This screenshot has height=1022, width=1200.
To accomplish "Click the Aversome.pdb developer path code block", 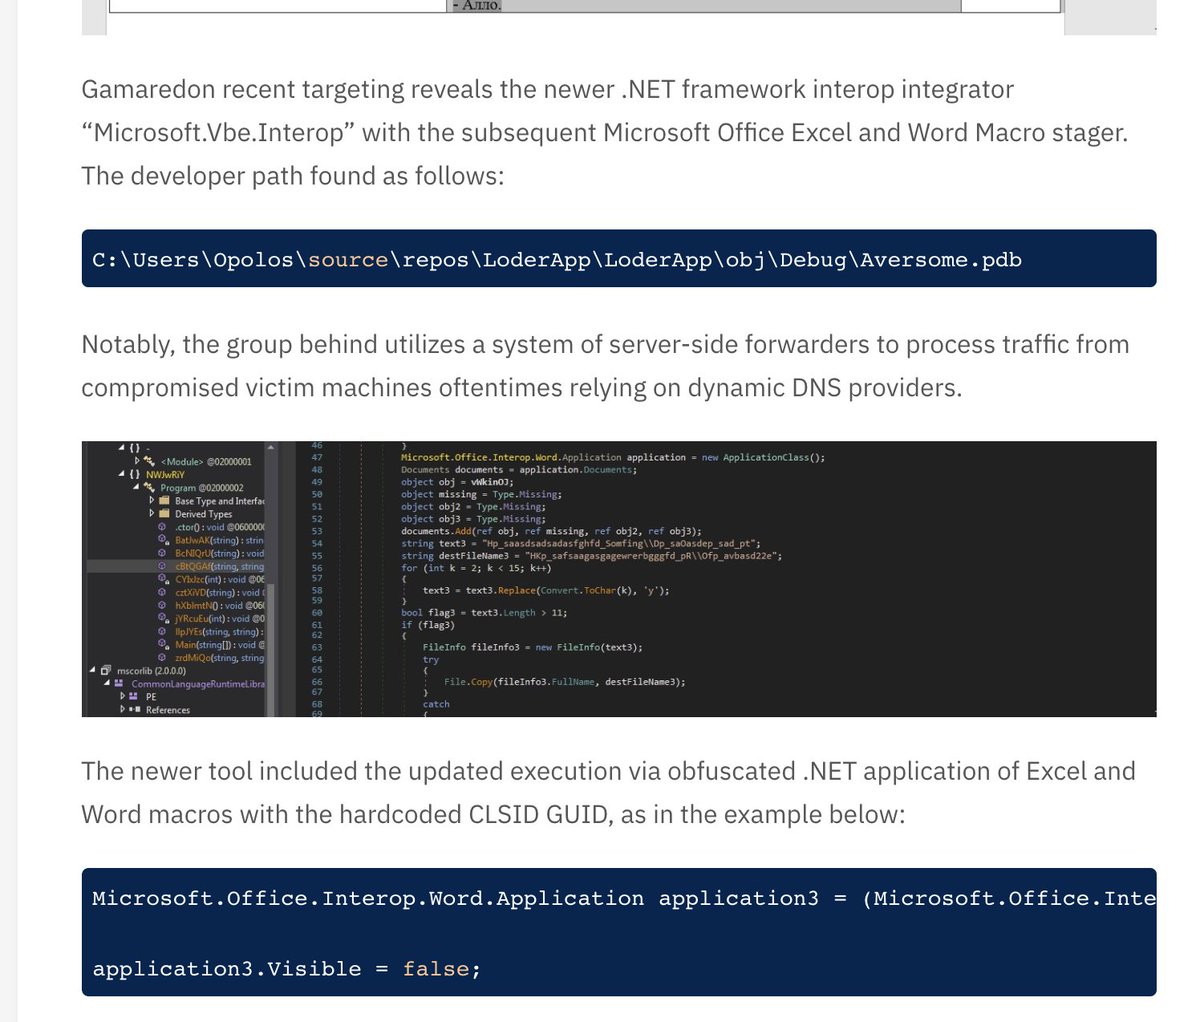I will point(619,259).
